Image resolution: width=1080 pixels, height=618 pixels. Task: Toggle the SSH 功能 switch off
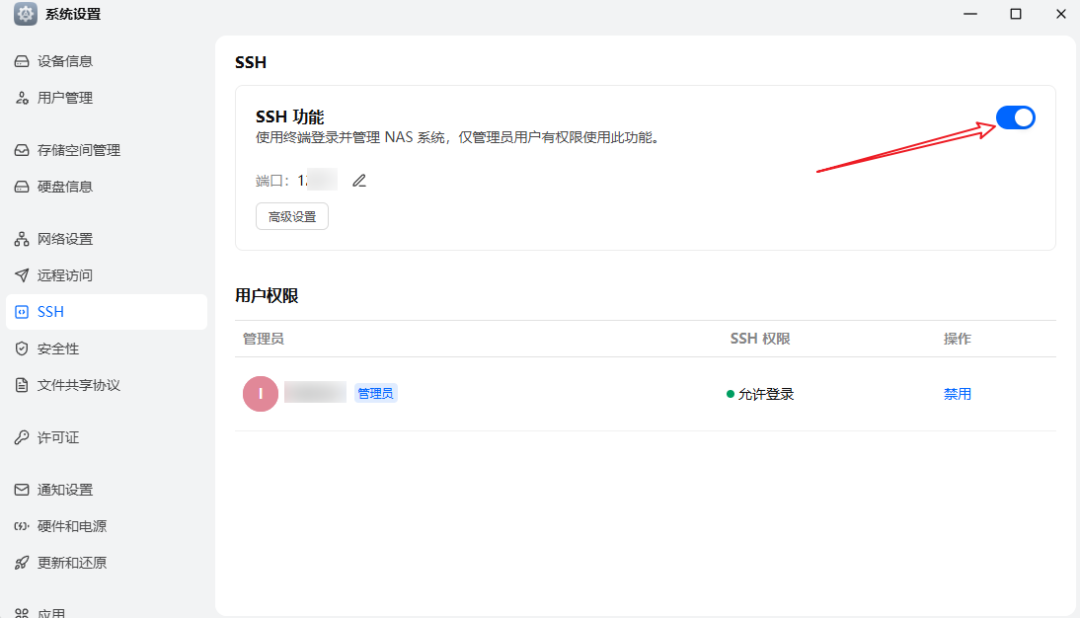point(1015,117)
